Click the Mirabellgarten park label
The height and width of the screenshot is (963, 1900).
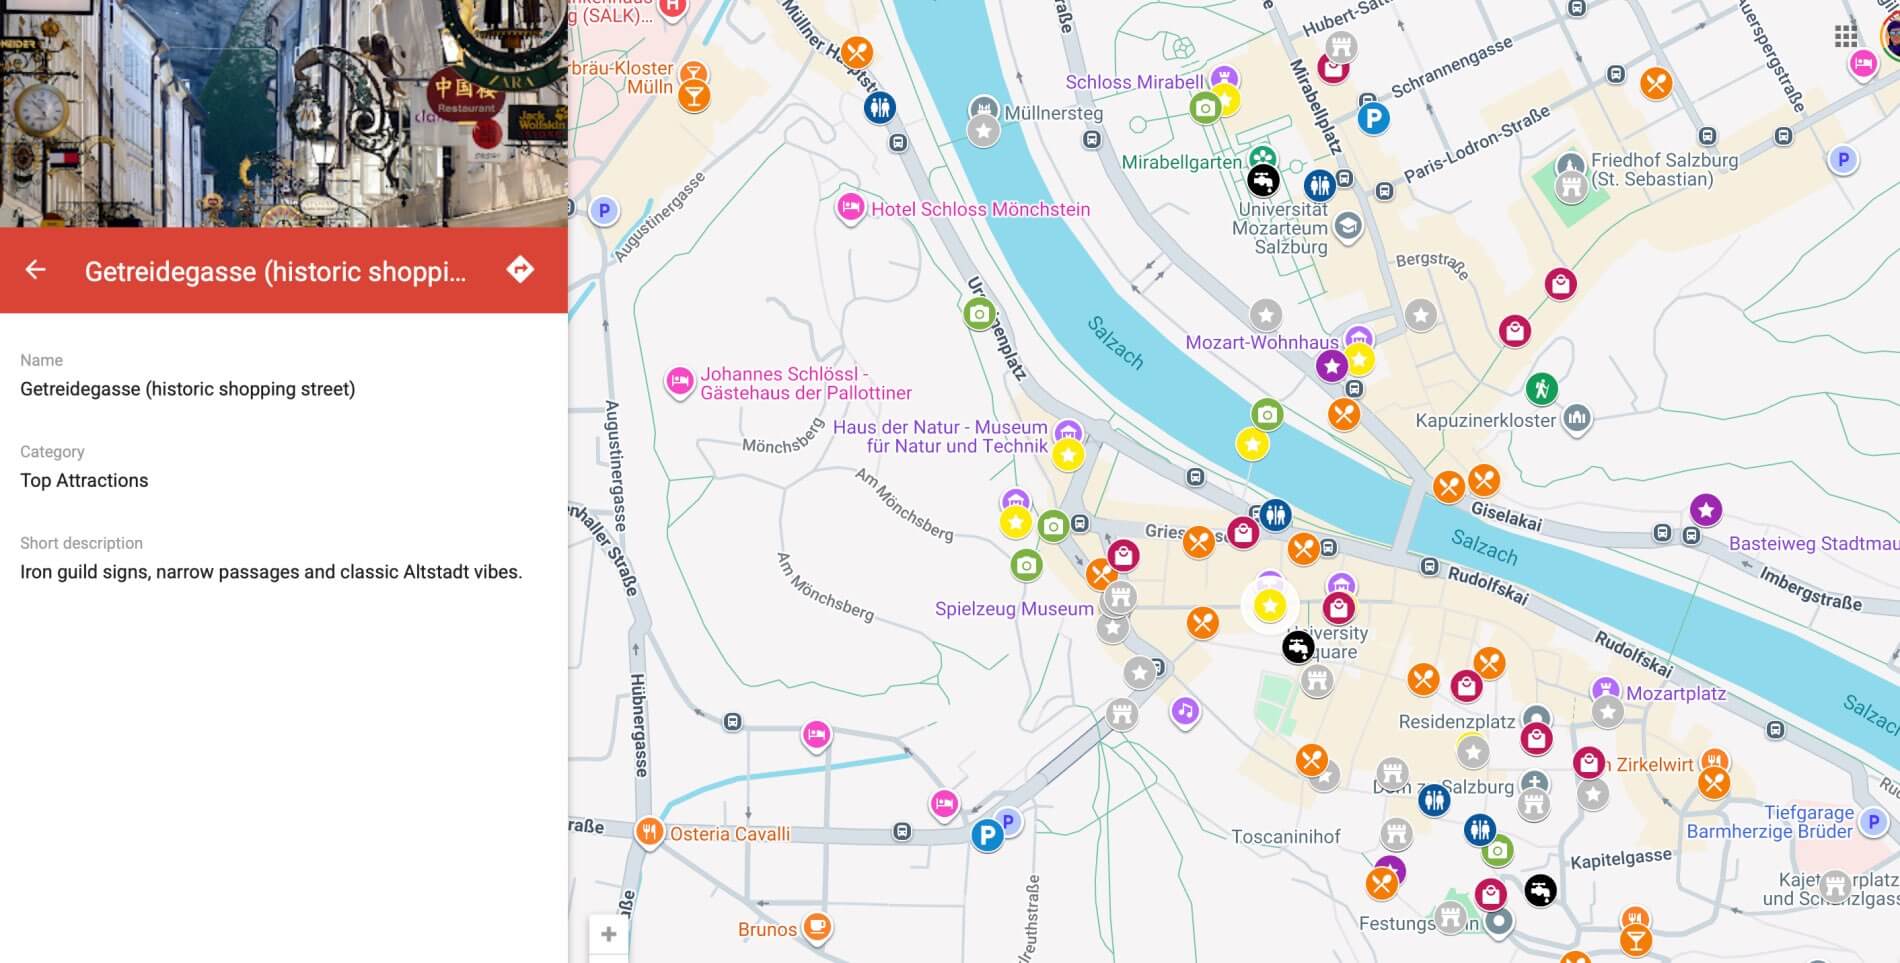point(1181,162)
